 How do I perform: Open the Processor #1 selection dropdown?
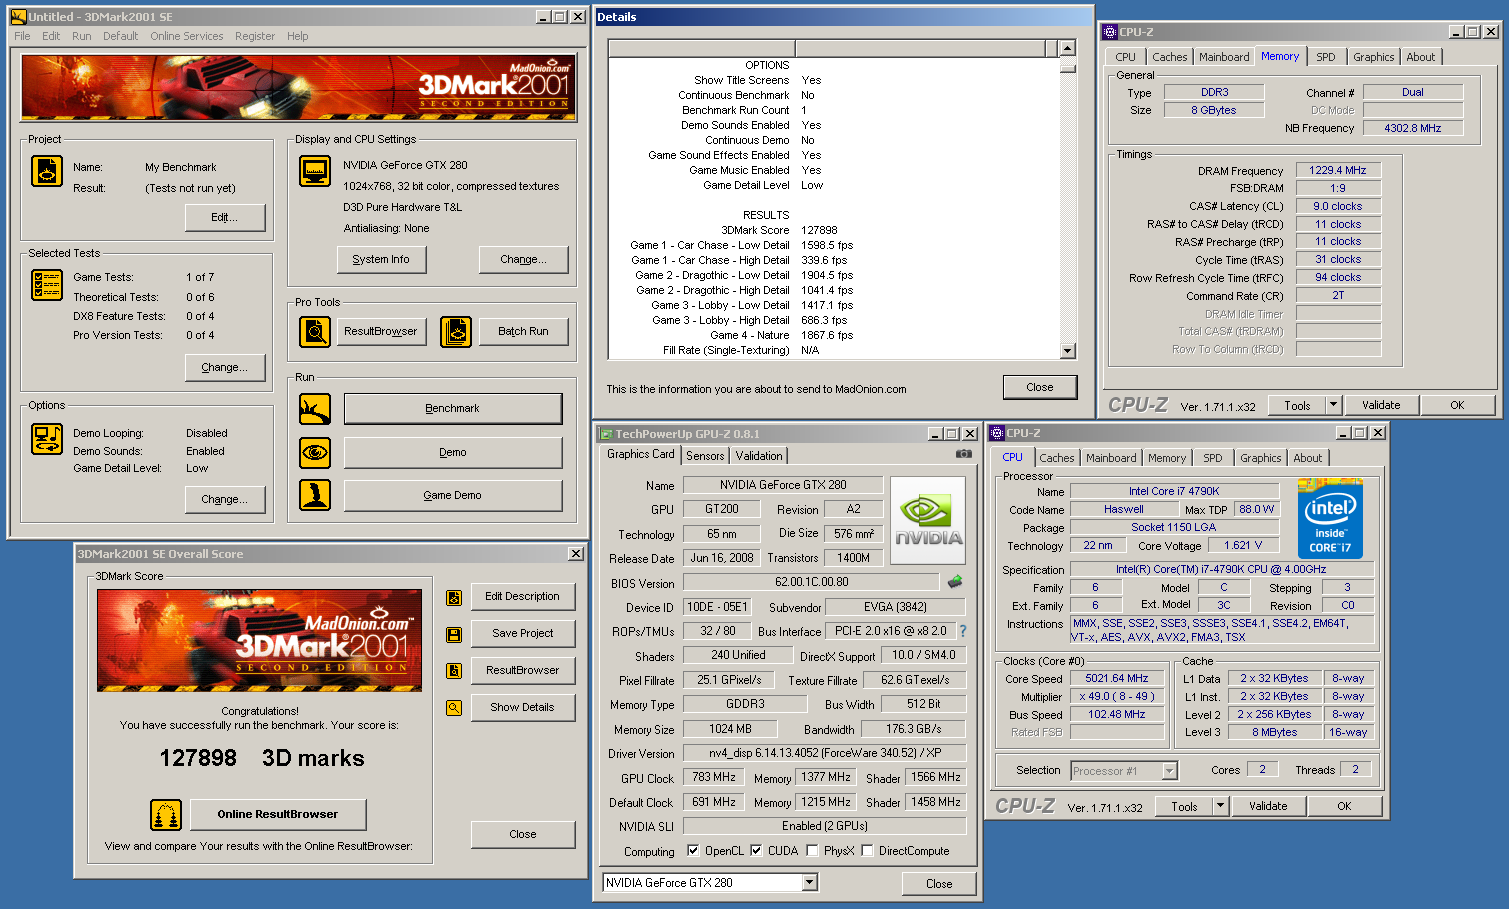[1169, 771]
